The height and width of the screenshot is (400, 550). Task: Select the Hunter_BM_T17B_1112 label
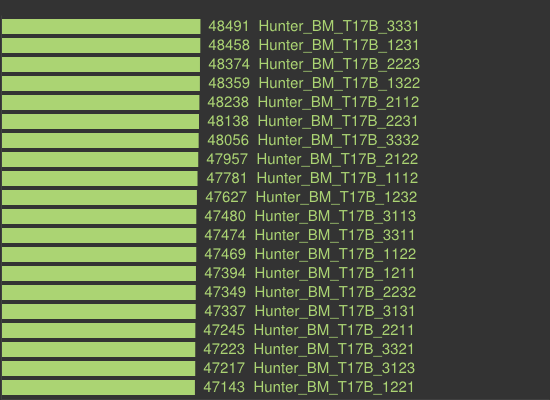(337, 178)
